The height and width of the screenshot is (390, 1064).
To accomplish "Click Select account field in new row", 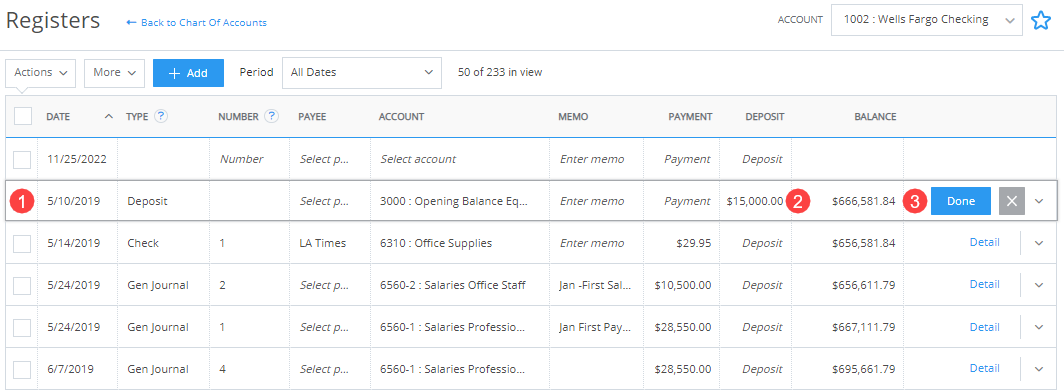I will coord(461,159).
